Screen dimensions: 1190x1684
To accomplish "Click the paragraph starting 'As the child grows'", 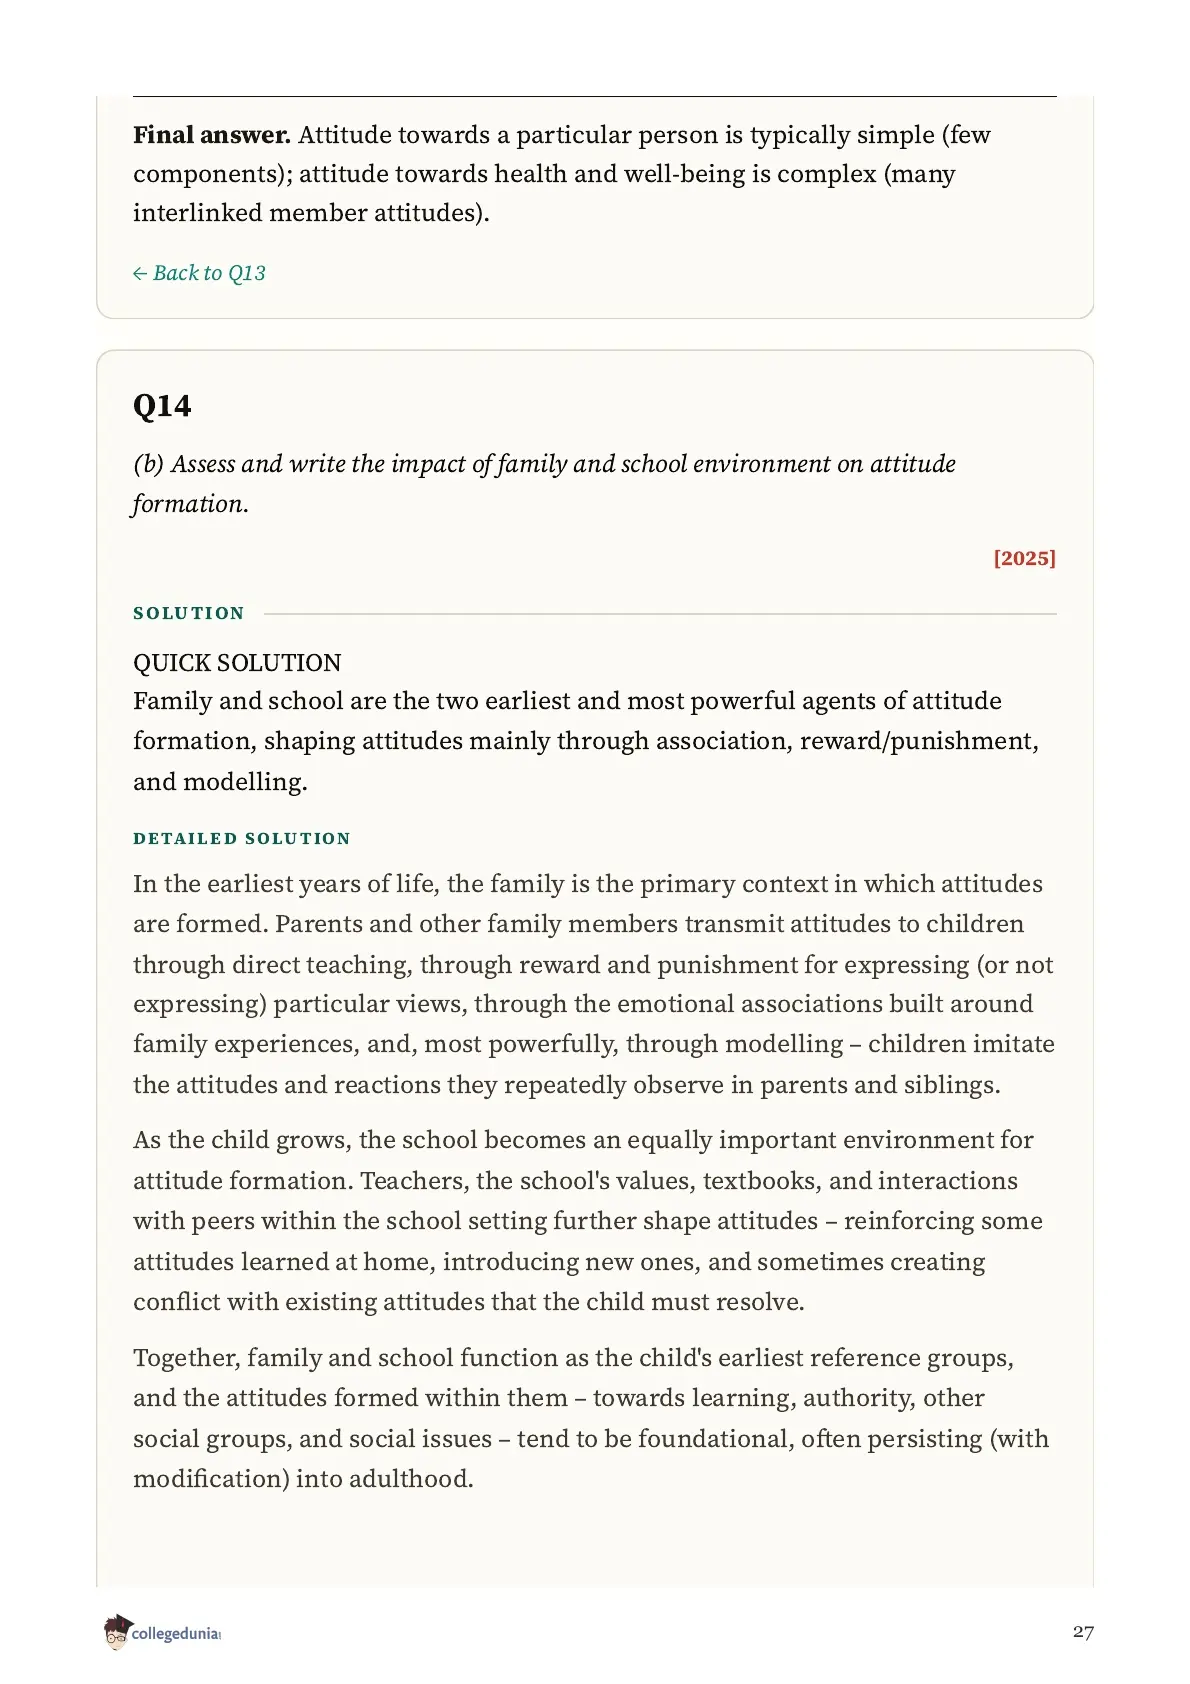I will [x=588, y=1221].
